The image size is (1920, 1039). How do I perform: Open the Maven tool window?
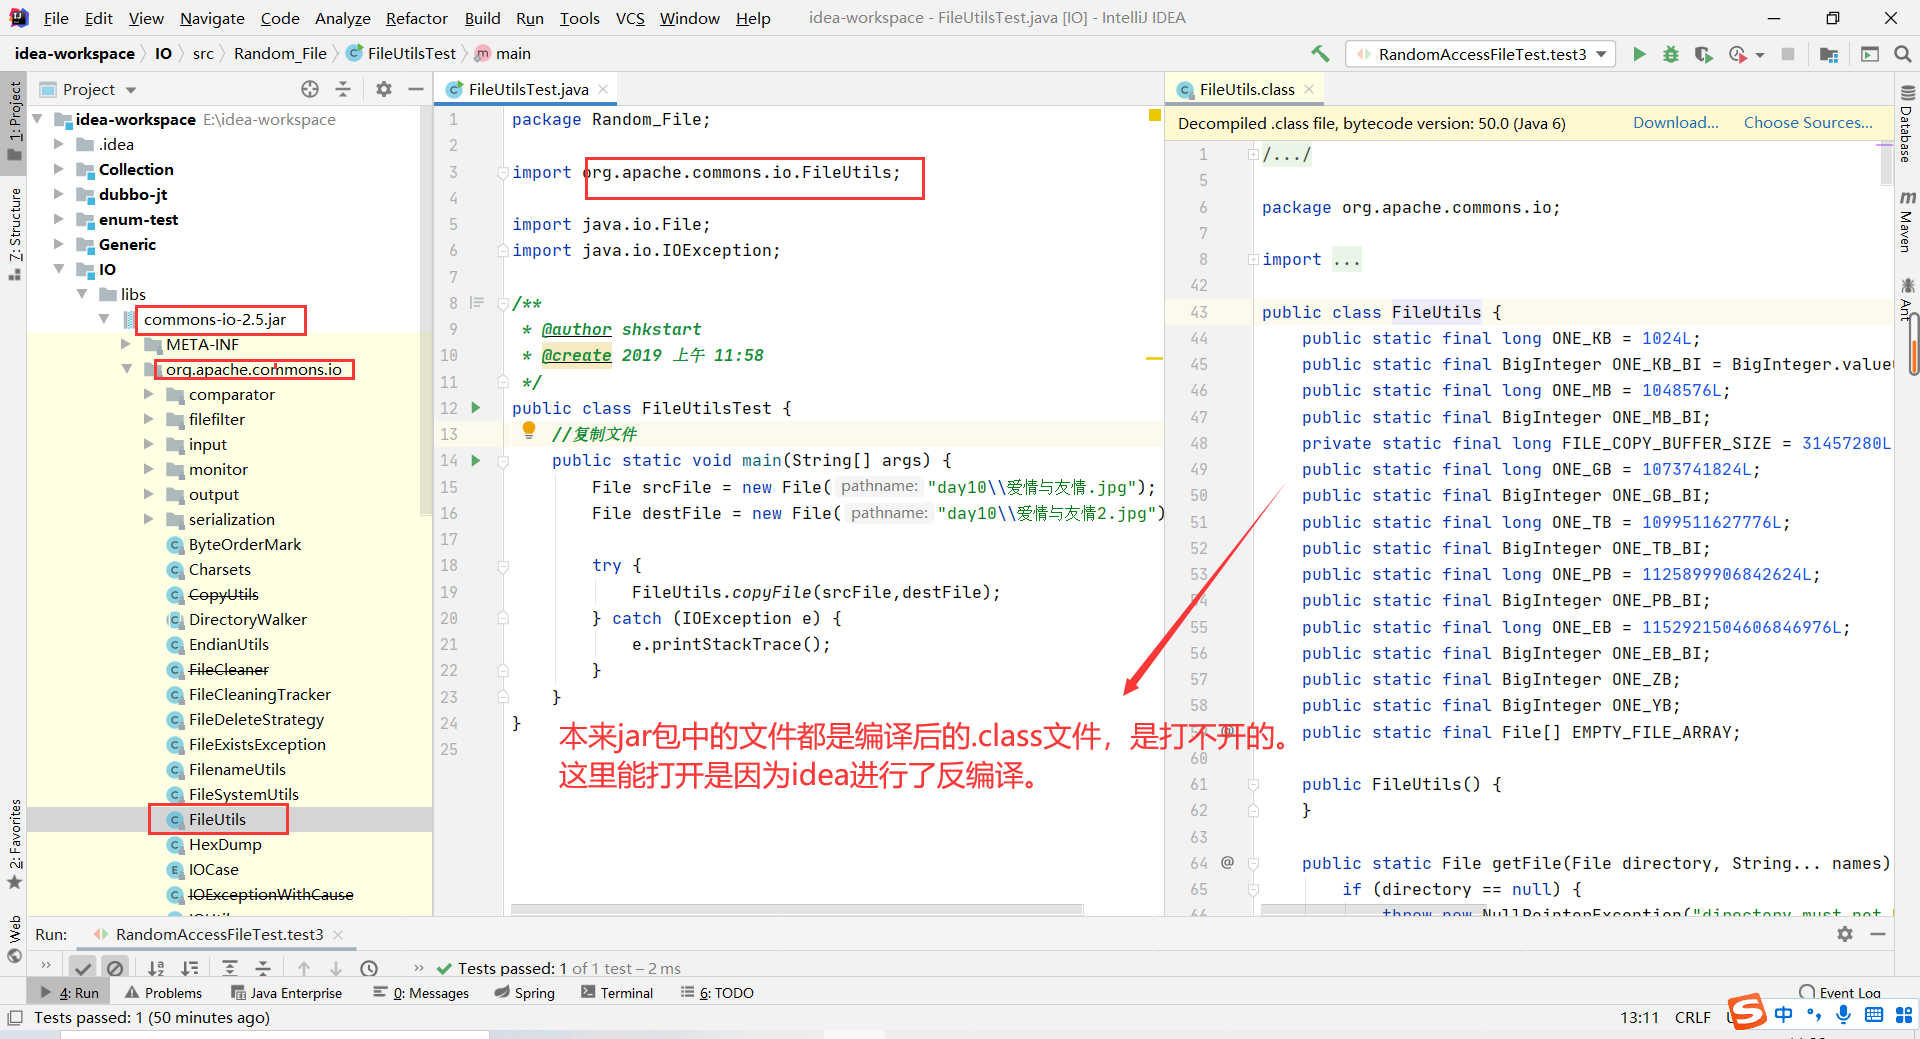(x=1906, y=220)
